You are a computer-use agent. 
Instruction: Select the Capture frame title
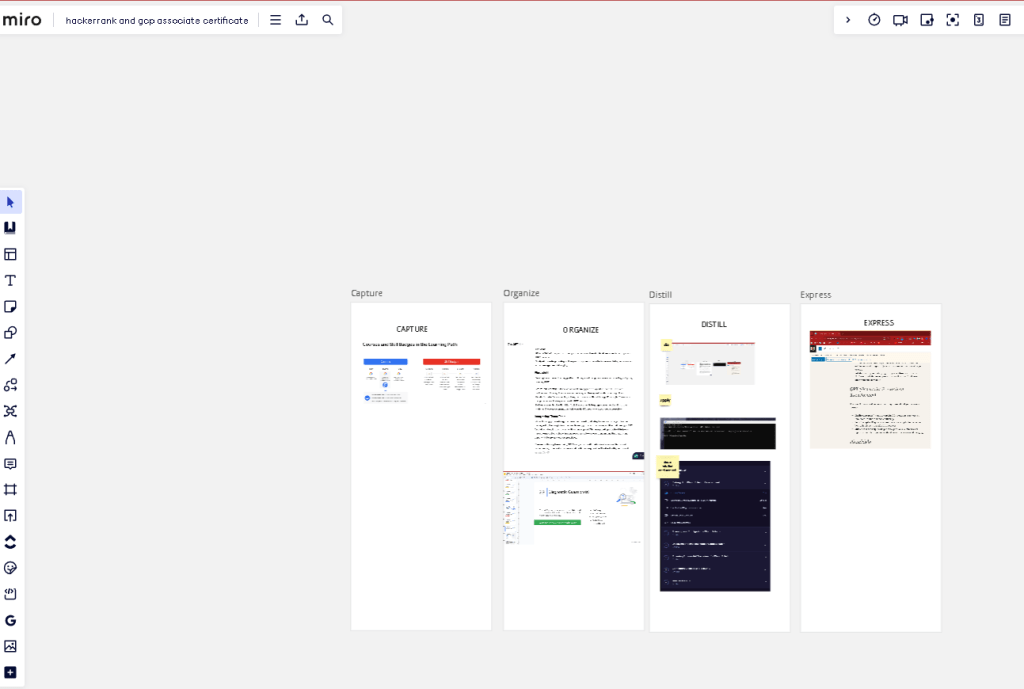point(367,293)
